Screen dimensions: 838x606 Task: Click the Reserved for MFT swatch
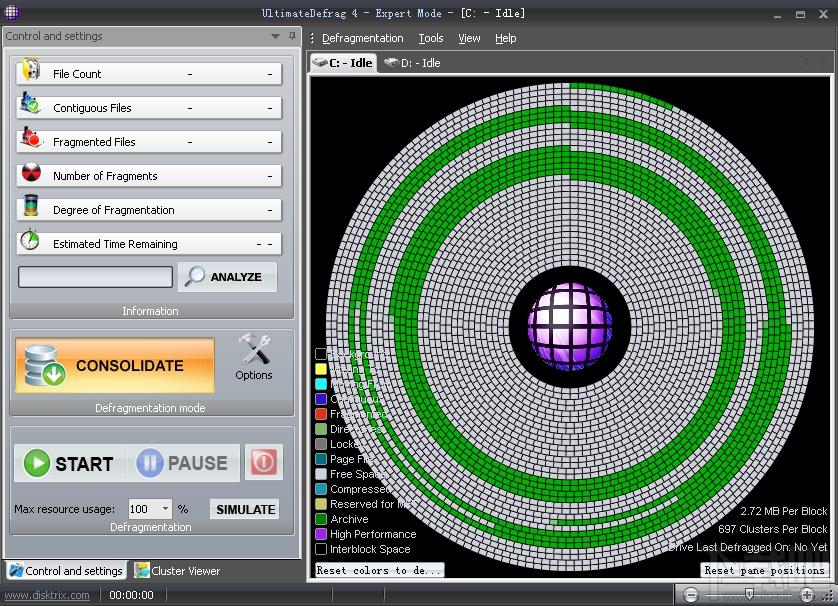321,503
